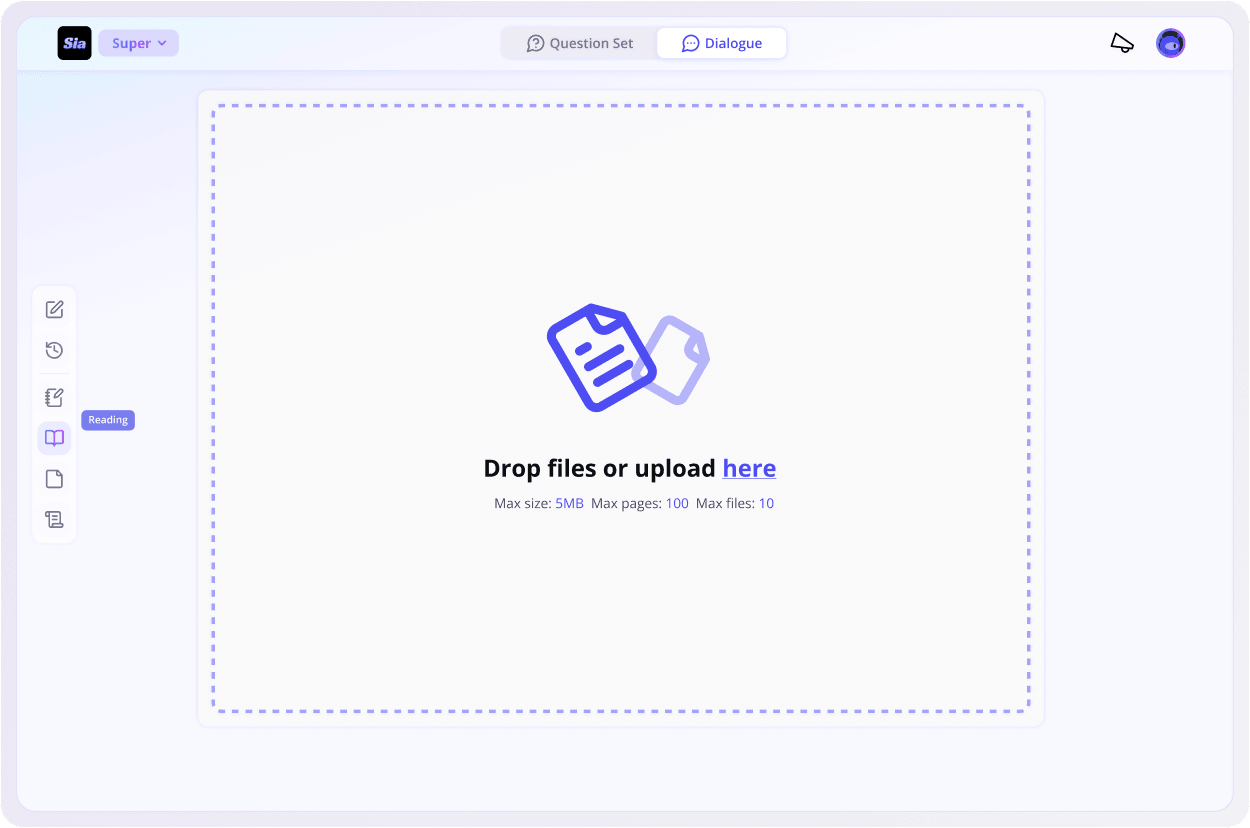Select the notebook tool in sidebar
1250x828 pixels.
click(x=55, y=396)
